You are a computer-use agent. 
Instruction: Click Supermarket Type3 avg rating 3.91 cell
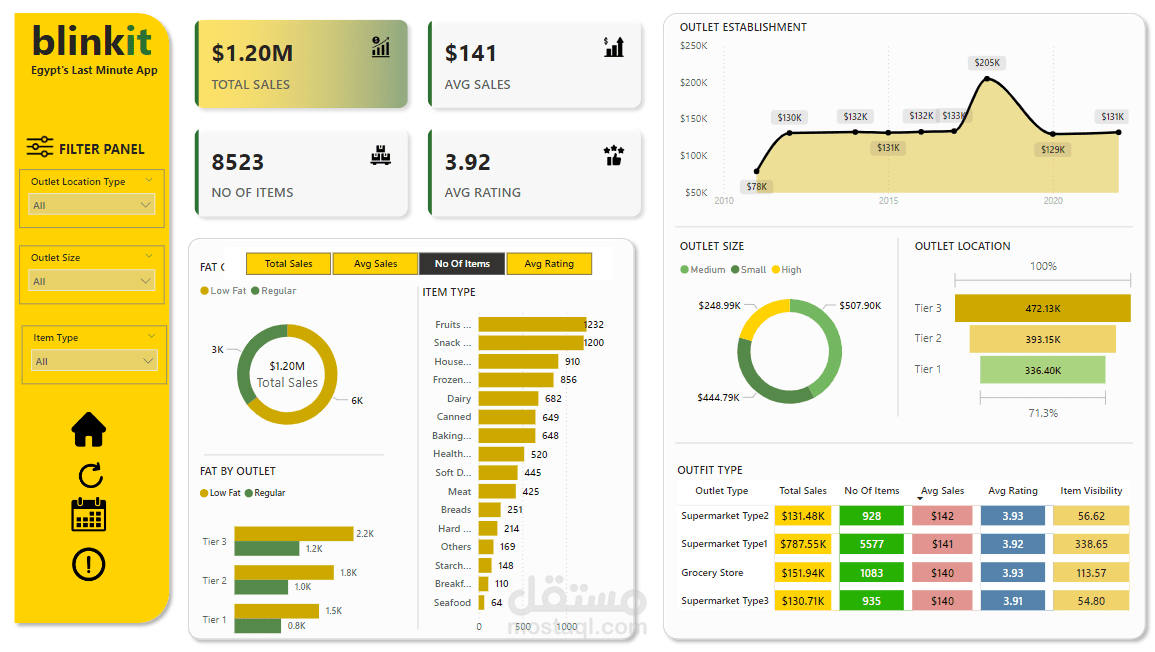pyautogui.click(x=1012, y=601)
